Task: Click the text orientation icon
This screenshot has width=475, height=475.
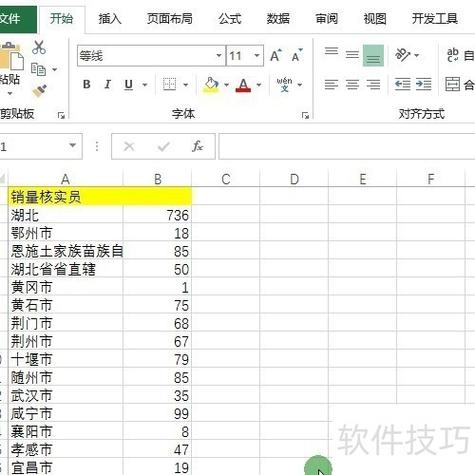Action: click(402, 55)
